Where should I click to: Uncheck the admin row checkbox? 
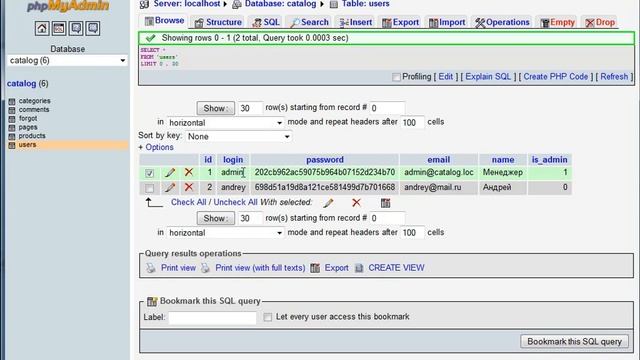pyautogui.click(x=149, y=173)
